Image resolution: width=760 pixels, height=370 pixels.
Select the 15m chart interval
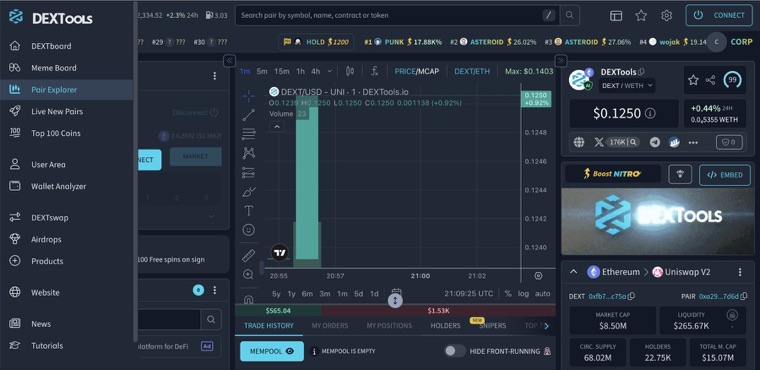click(x=282, y=71)
